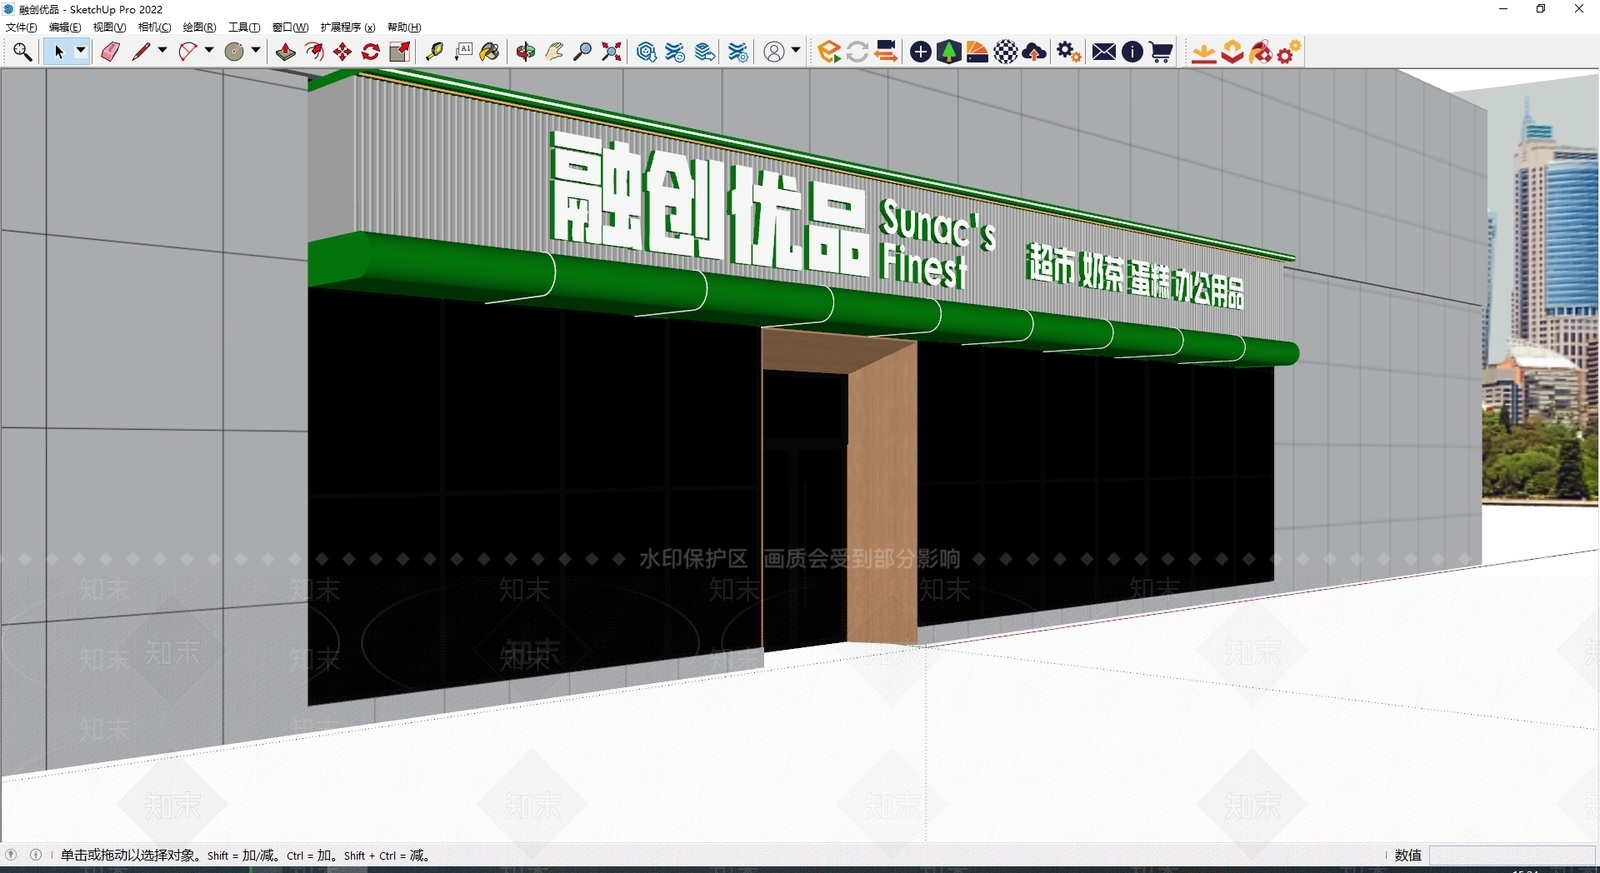The height and width of the screenshot is (873, 1600).
Task: Click the gray sync arrows icon
Action: [857, 52]
